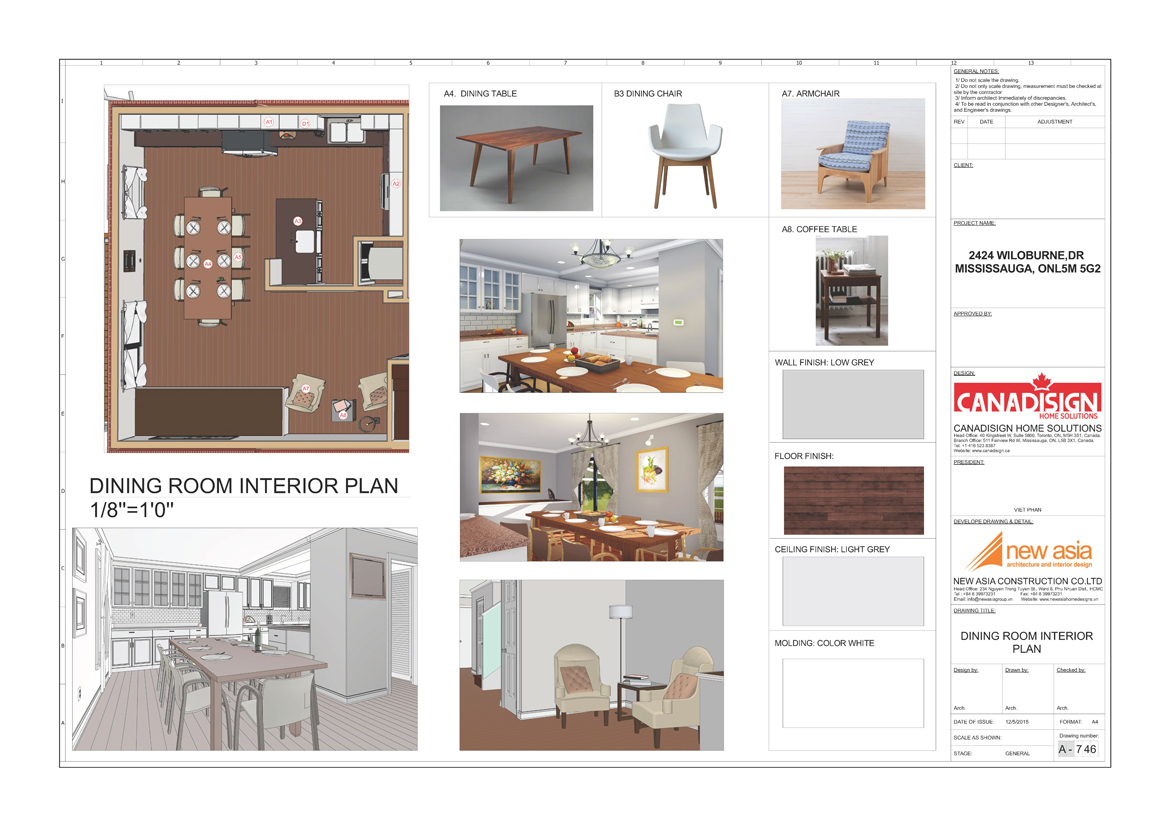Select the render showing two beige armchairs
The width and height of the screenshot is (1170, 826).
[591, 665]
